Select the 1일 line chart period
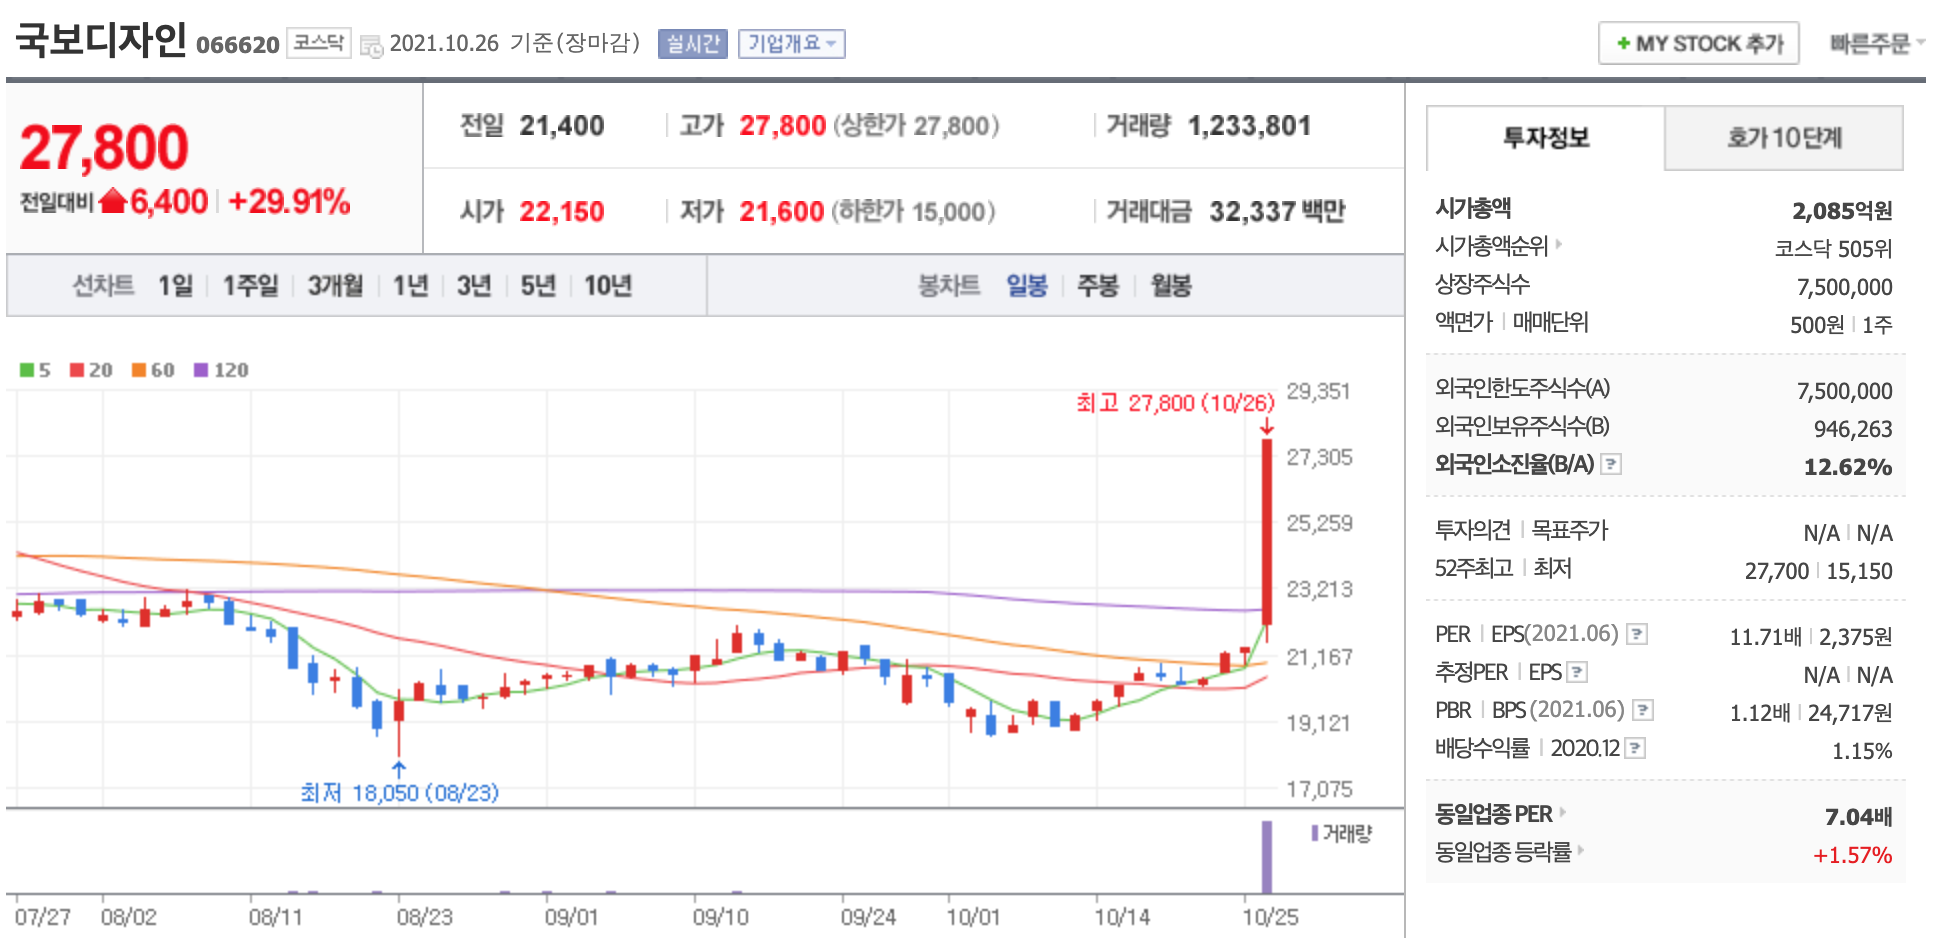 point(175,286)
